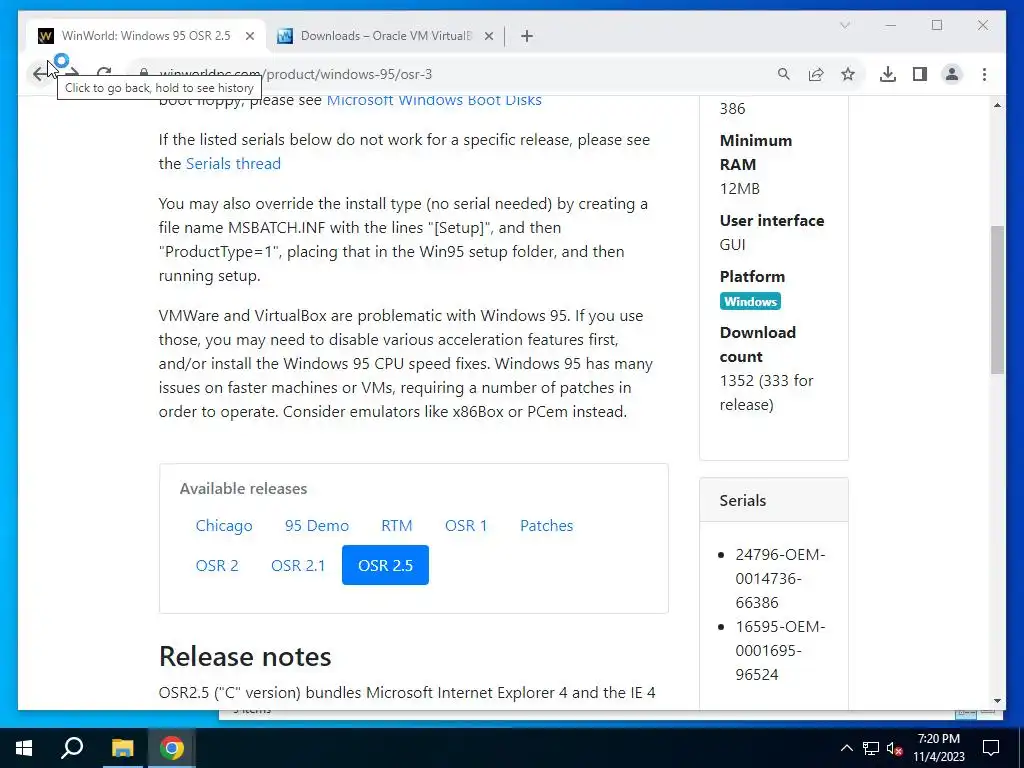Switch to the WinWorld Windows 95 OSR 2.5 tab
This screenshot has width=1024, height=768.
pyautogui.click(x=146, y=36)
